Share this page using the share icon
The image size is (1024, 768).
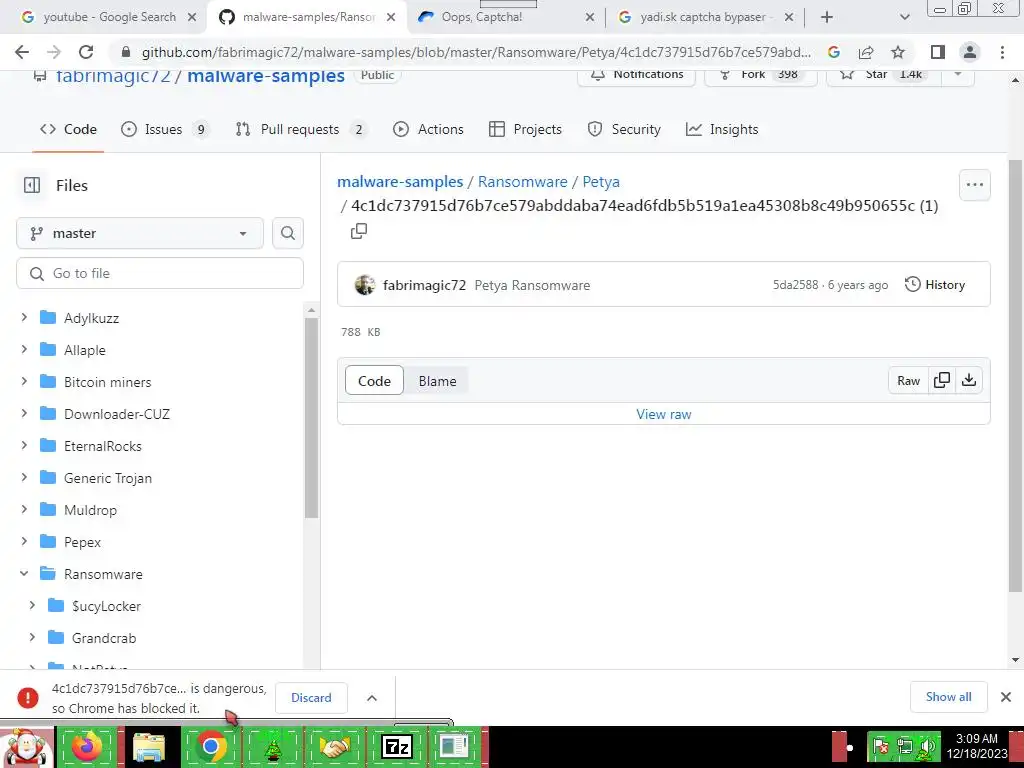point(866,52)
